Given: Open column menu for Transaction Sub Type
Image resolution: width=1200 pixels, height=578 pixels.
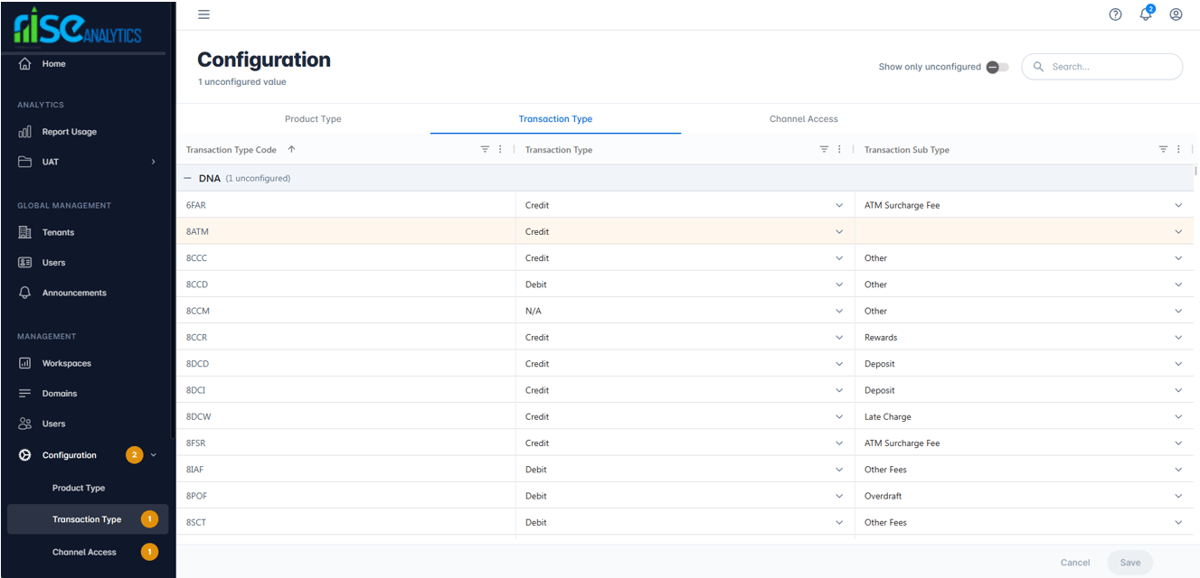Looking at the screenshot, I should click(1178, 149).
